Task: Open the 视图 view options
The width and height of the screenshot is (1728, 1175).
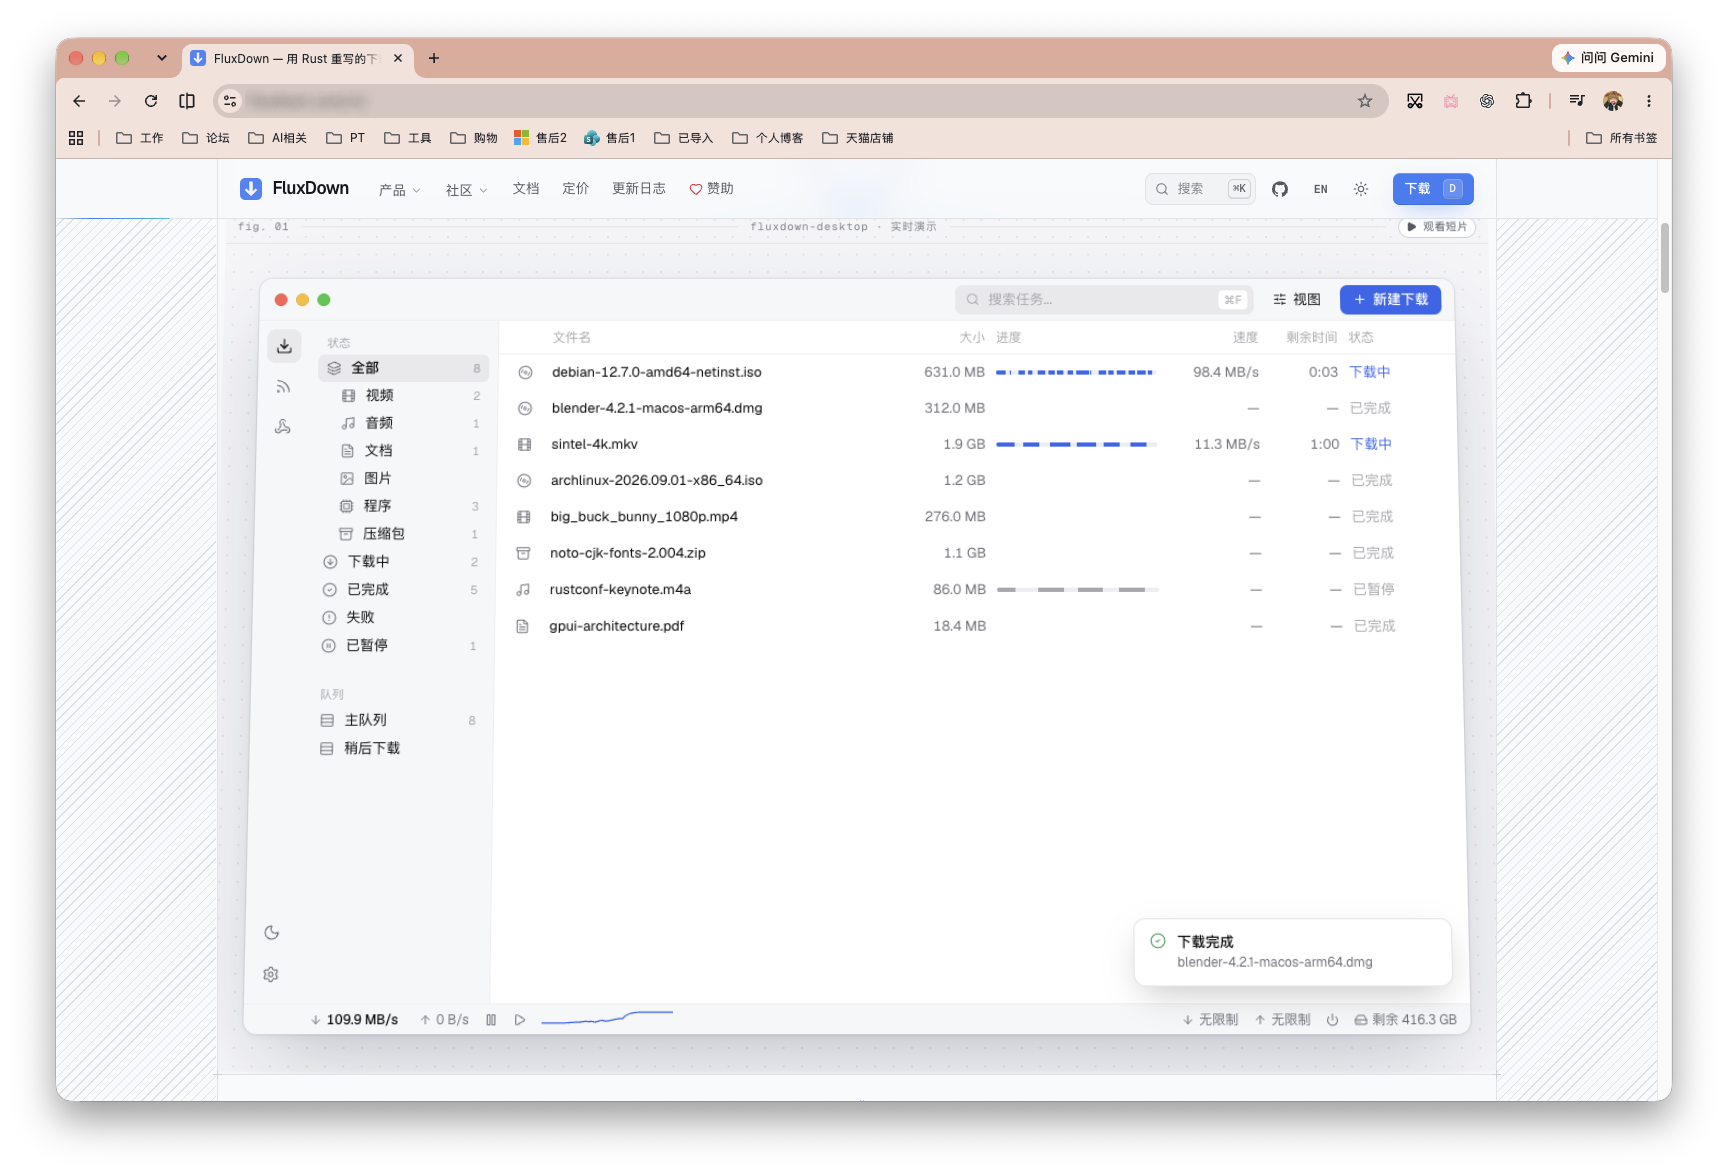Action: tap(1297, 299)
